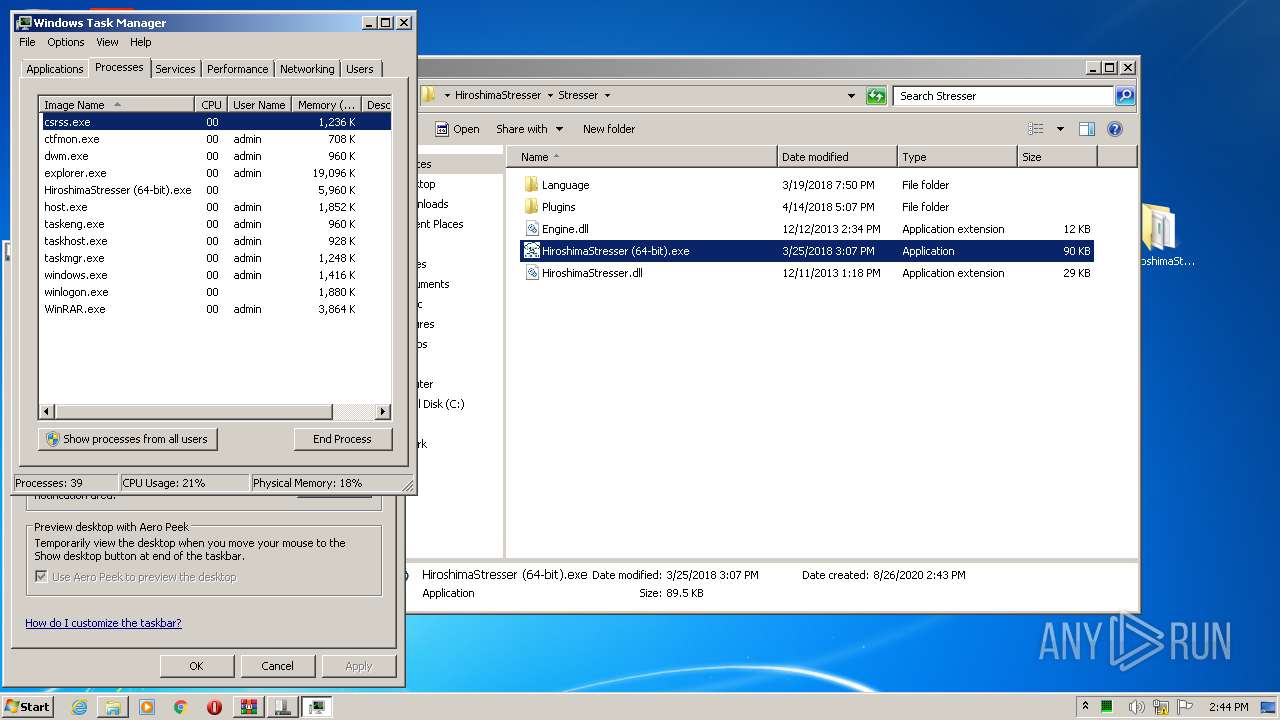
Task: Open the Explorer help icon
Action: click(1115, 129)
